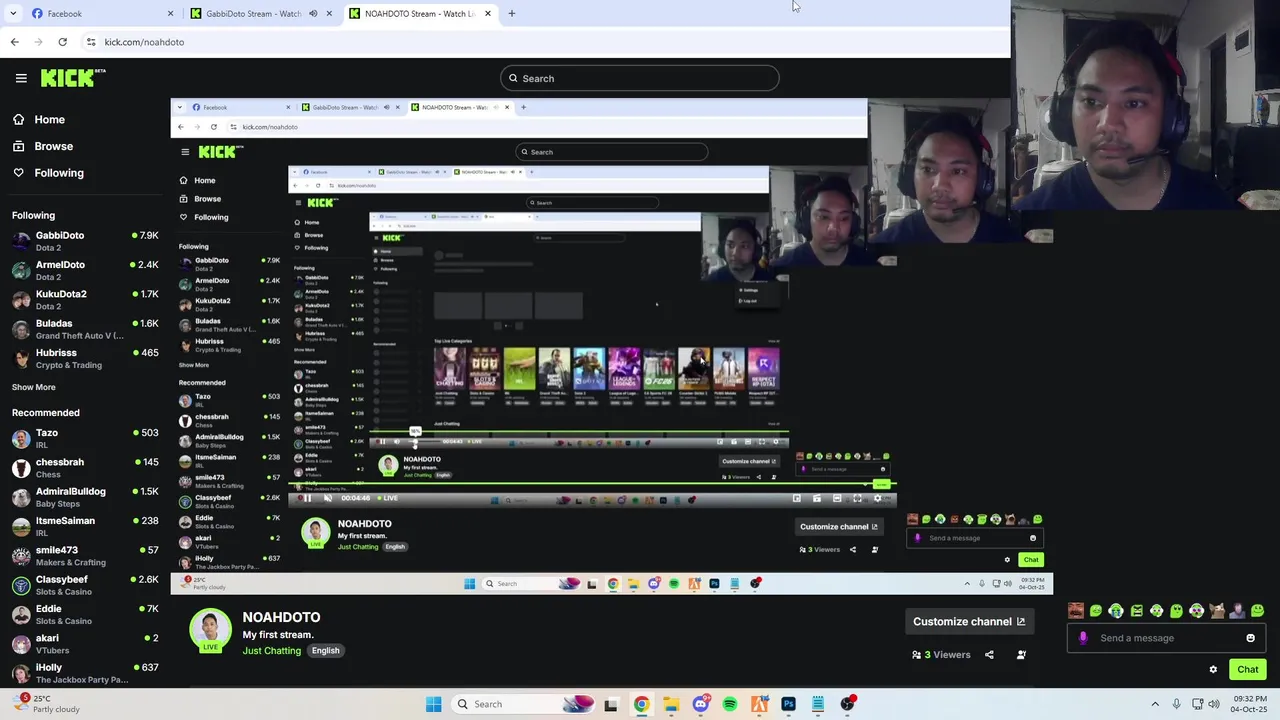Show the 3 Viewers list
Screen dimensions: 1280x720
(941, 655)
